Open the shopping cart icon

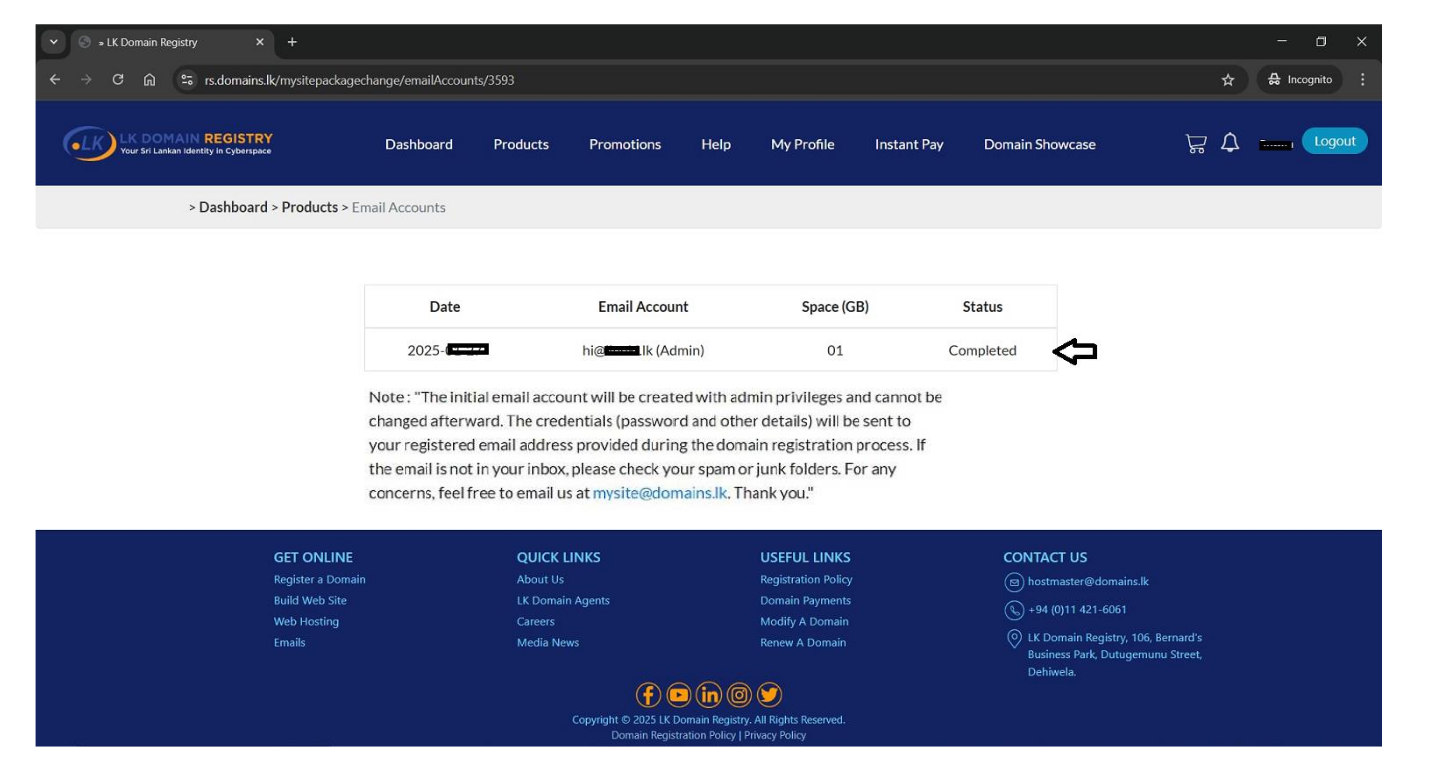tap(1196, 143)
